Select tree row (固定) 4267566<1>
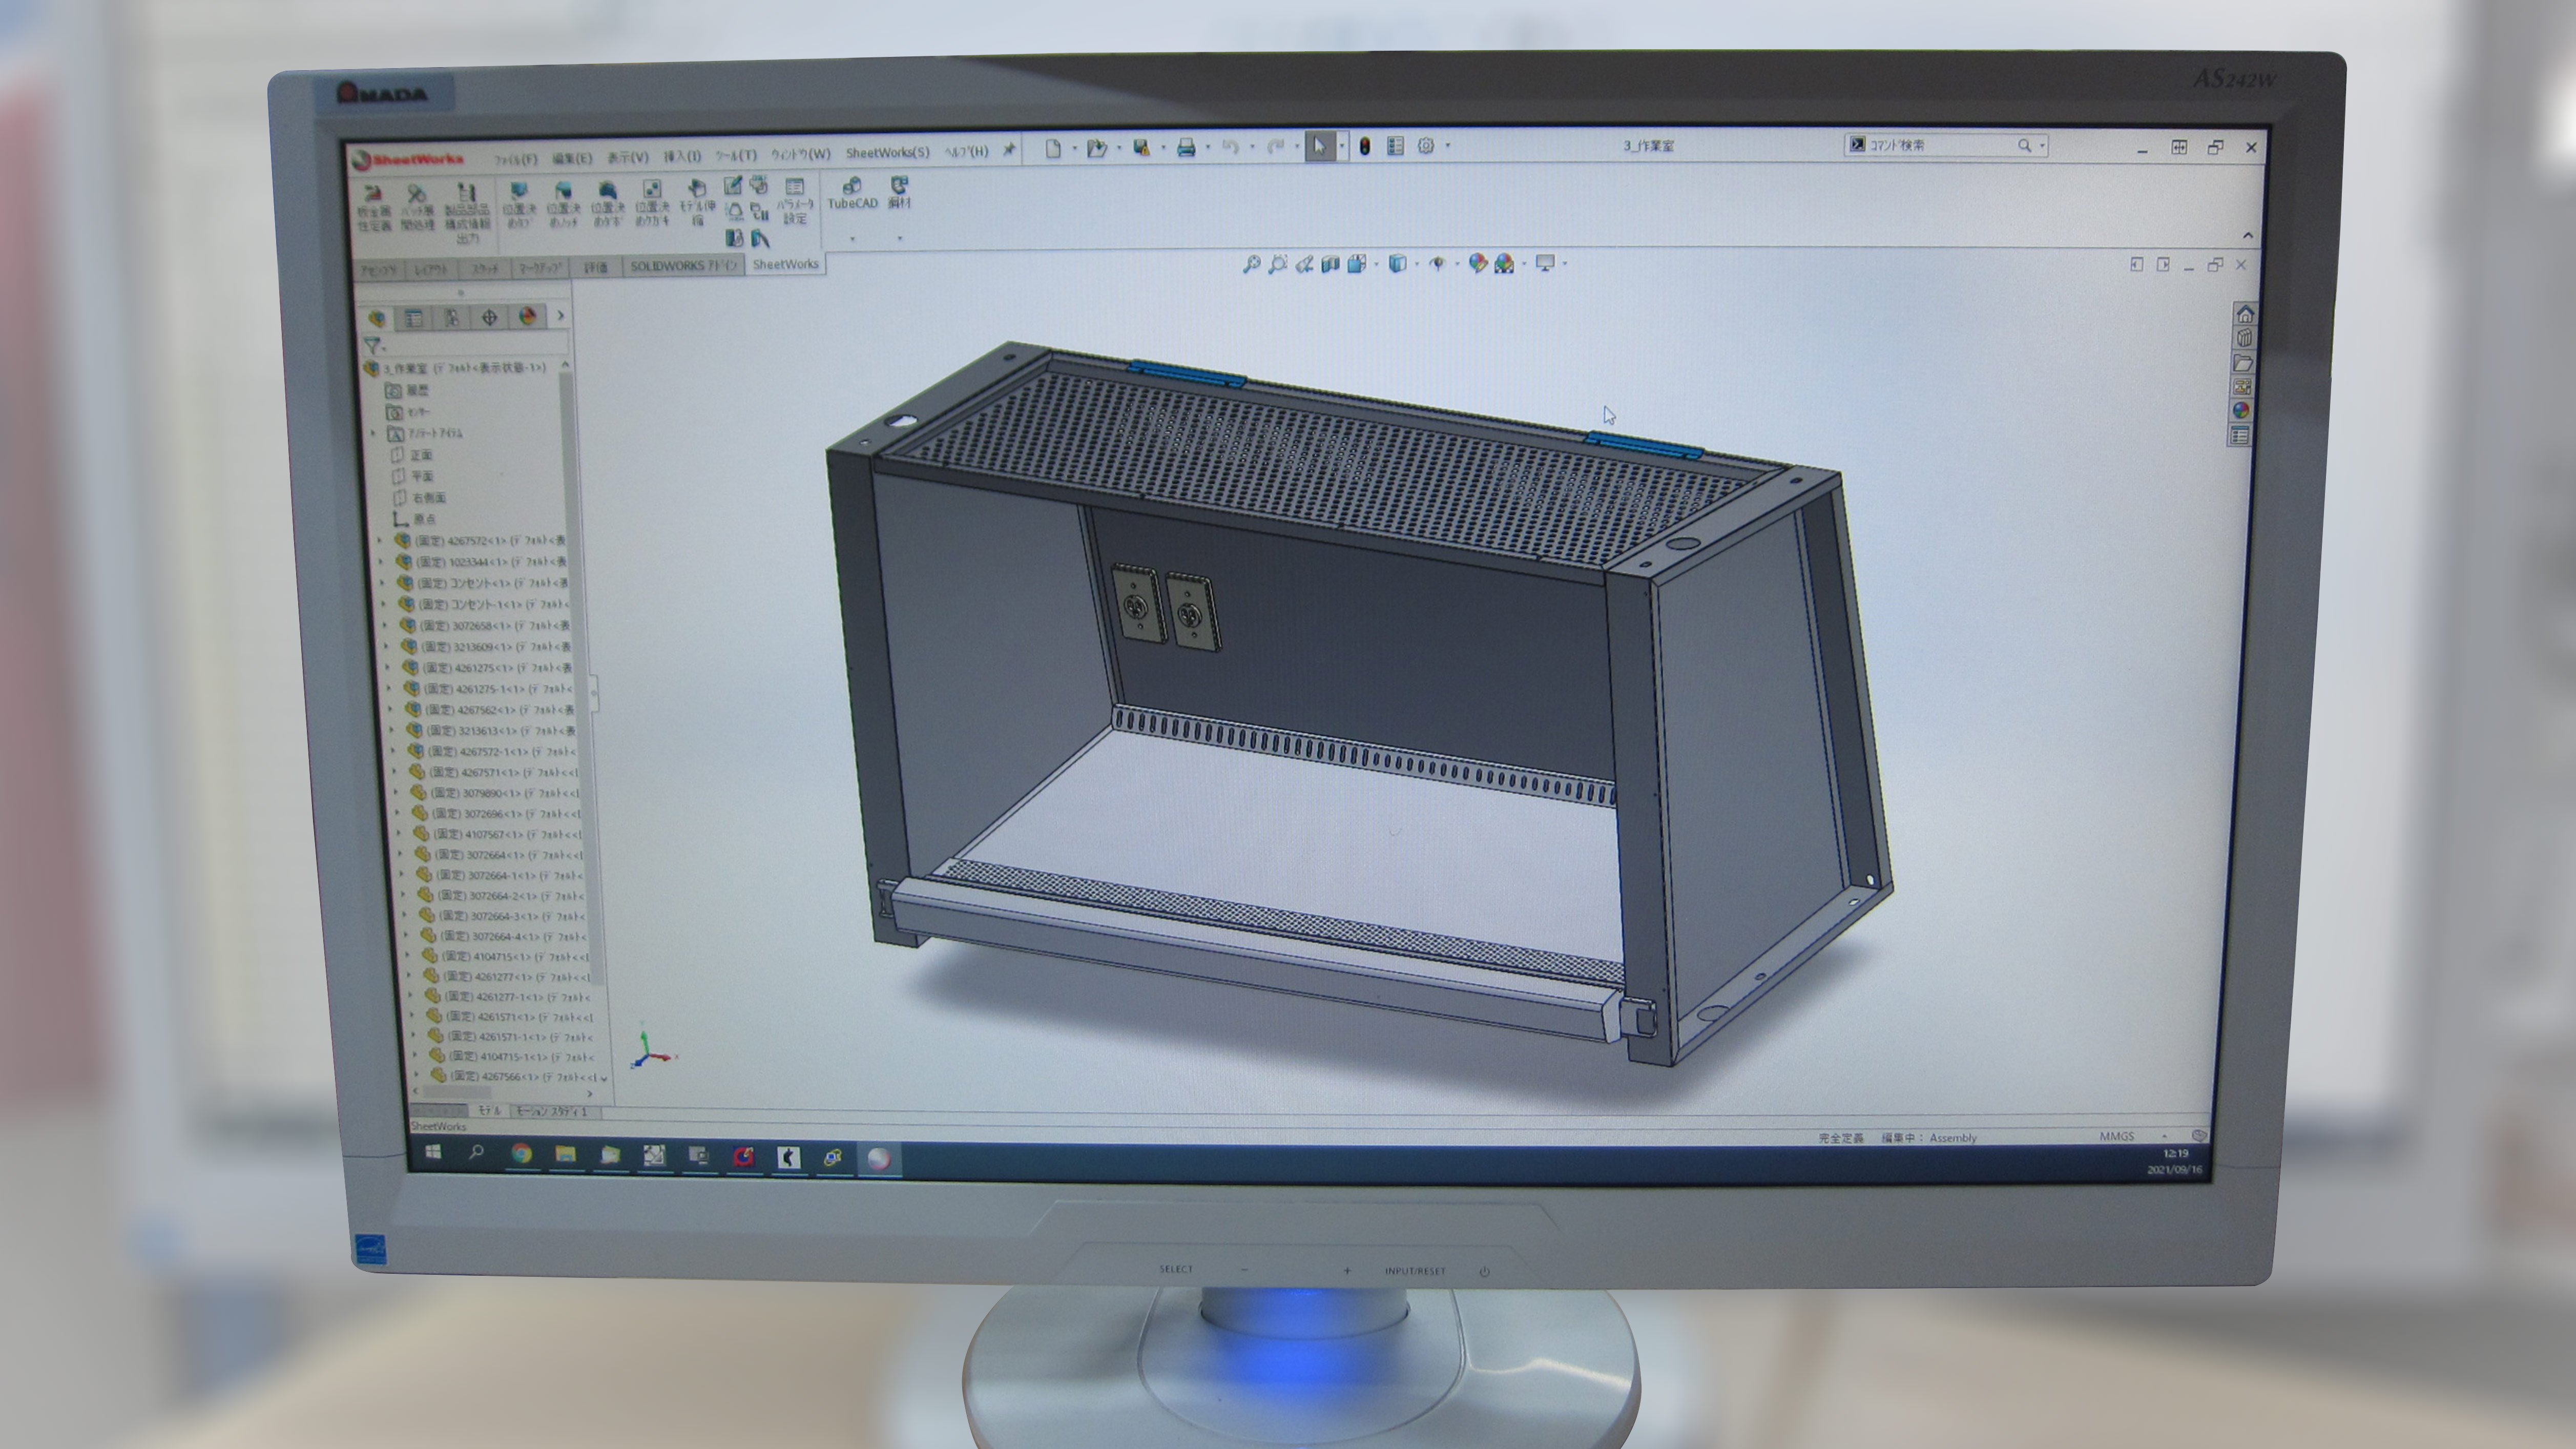 tap(515, 1076)
